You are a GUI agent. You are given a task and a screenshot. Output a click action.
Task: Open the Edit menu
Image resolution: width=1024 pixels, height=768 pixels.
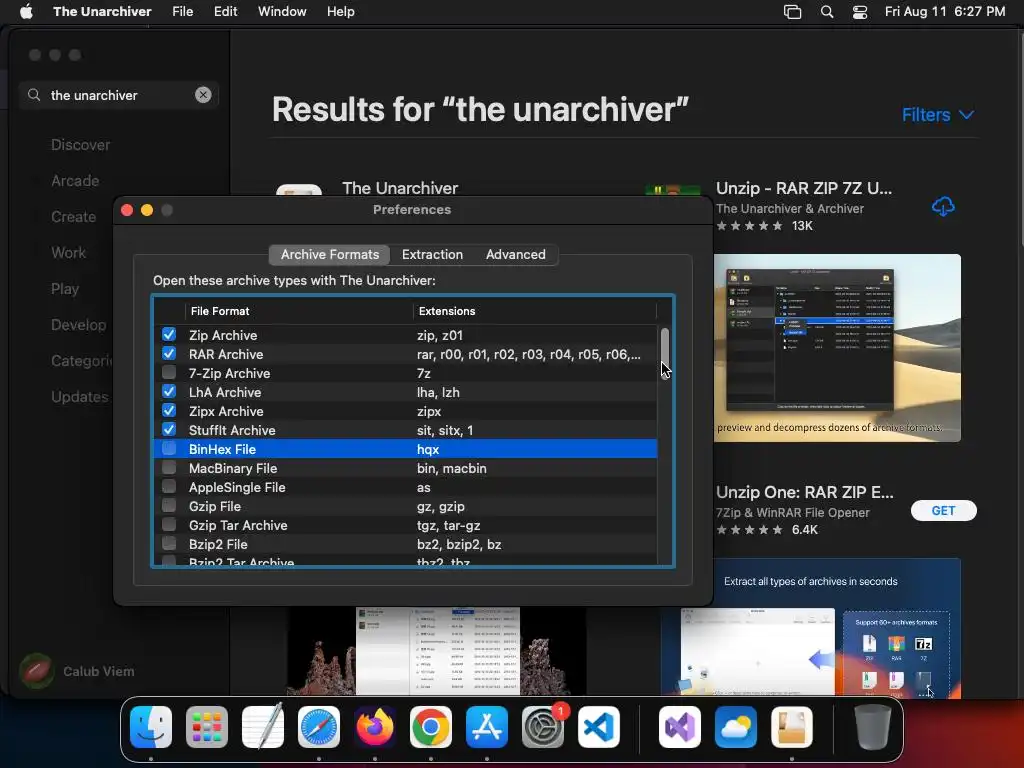point(225,11)
